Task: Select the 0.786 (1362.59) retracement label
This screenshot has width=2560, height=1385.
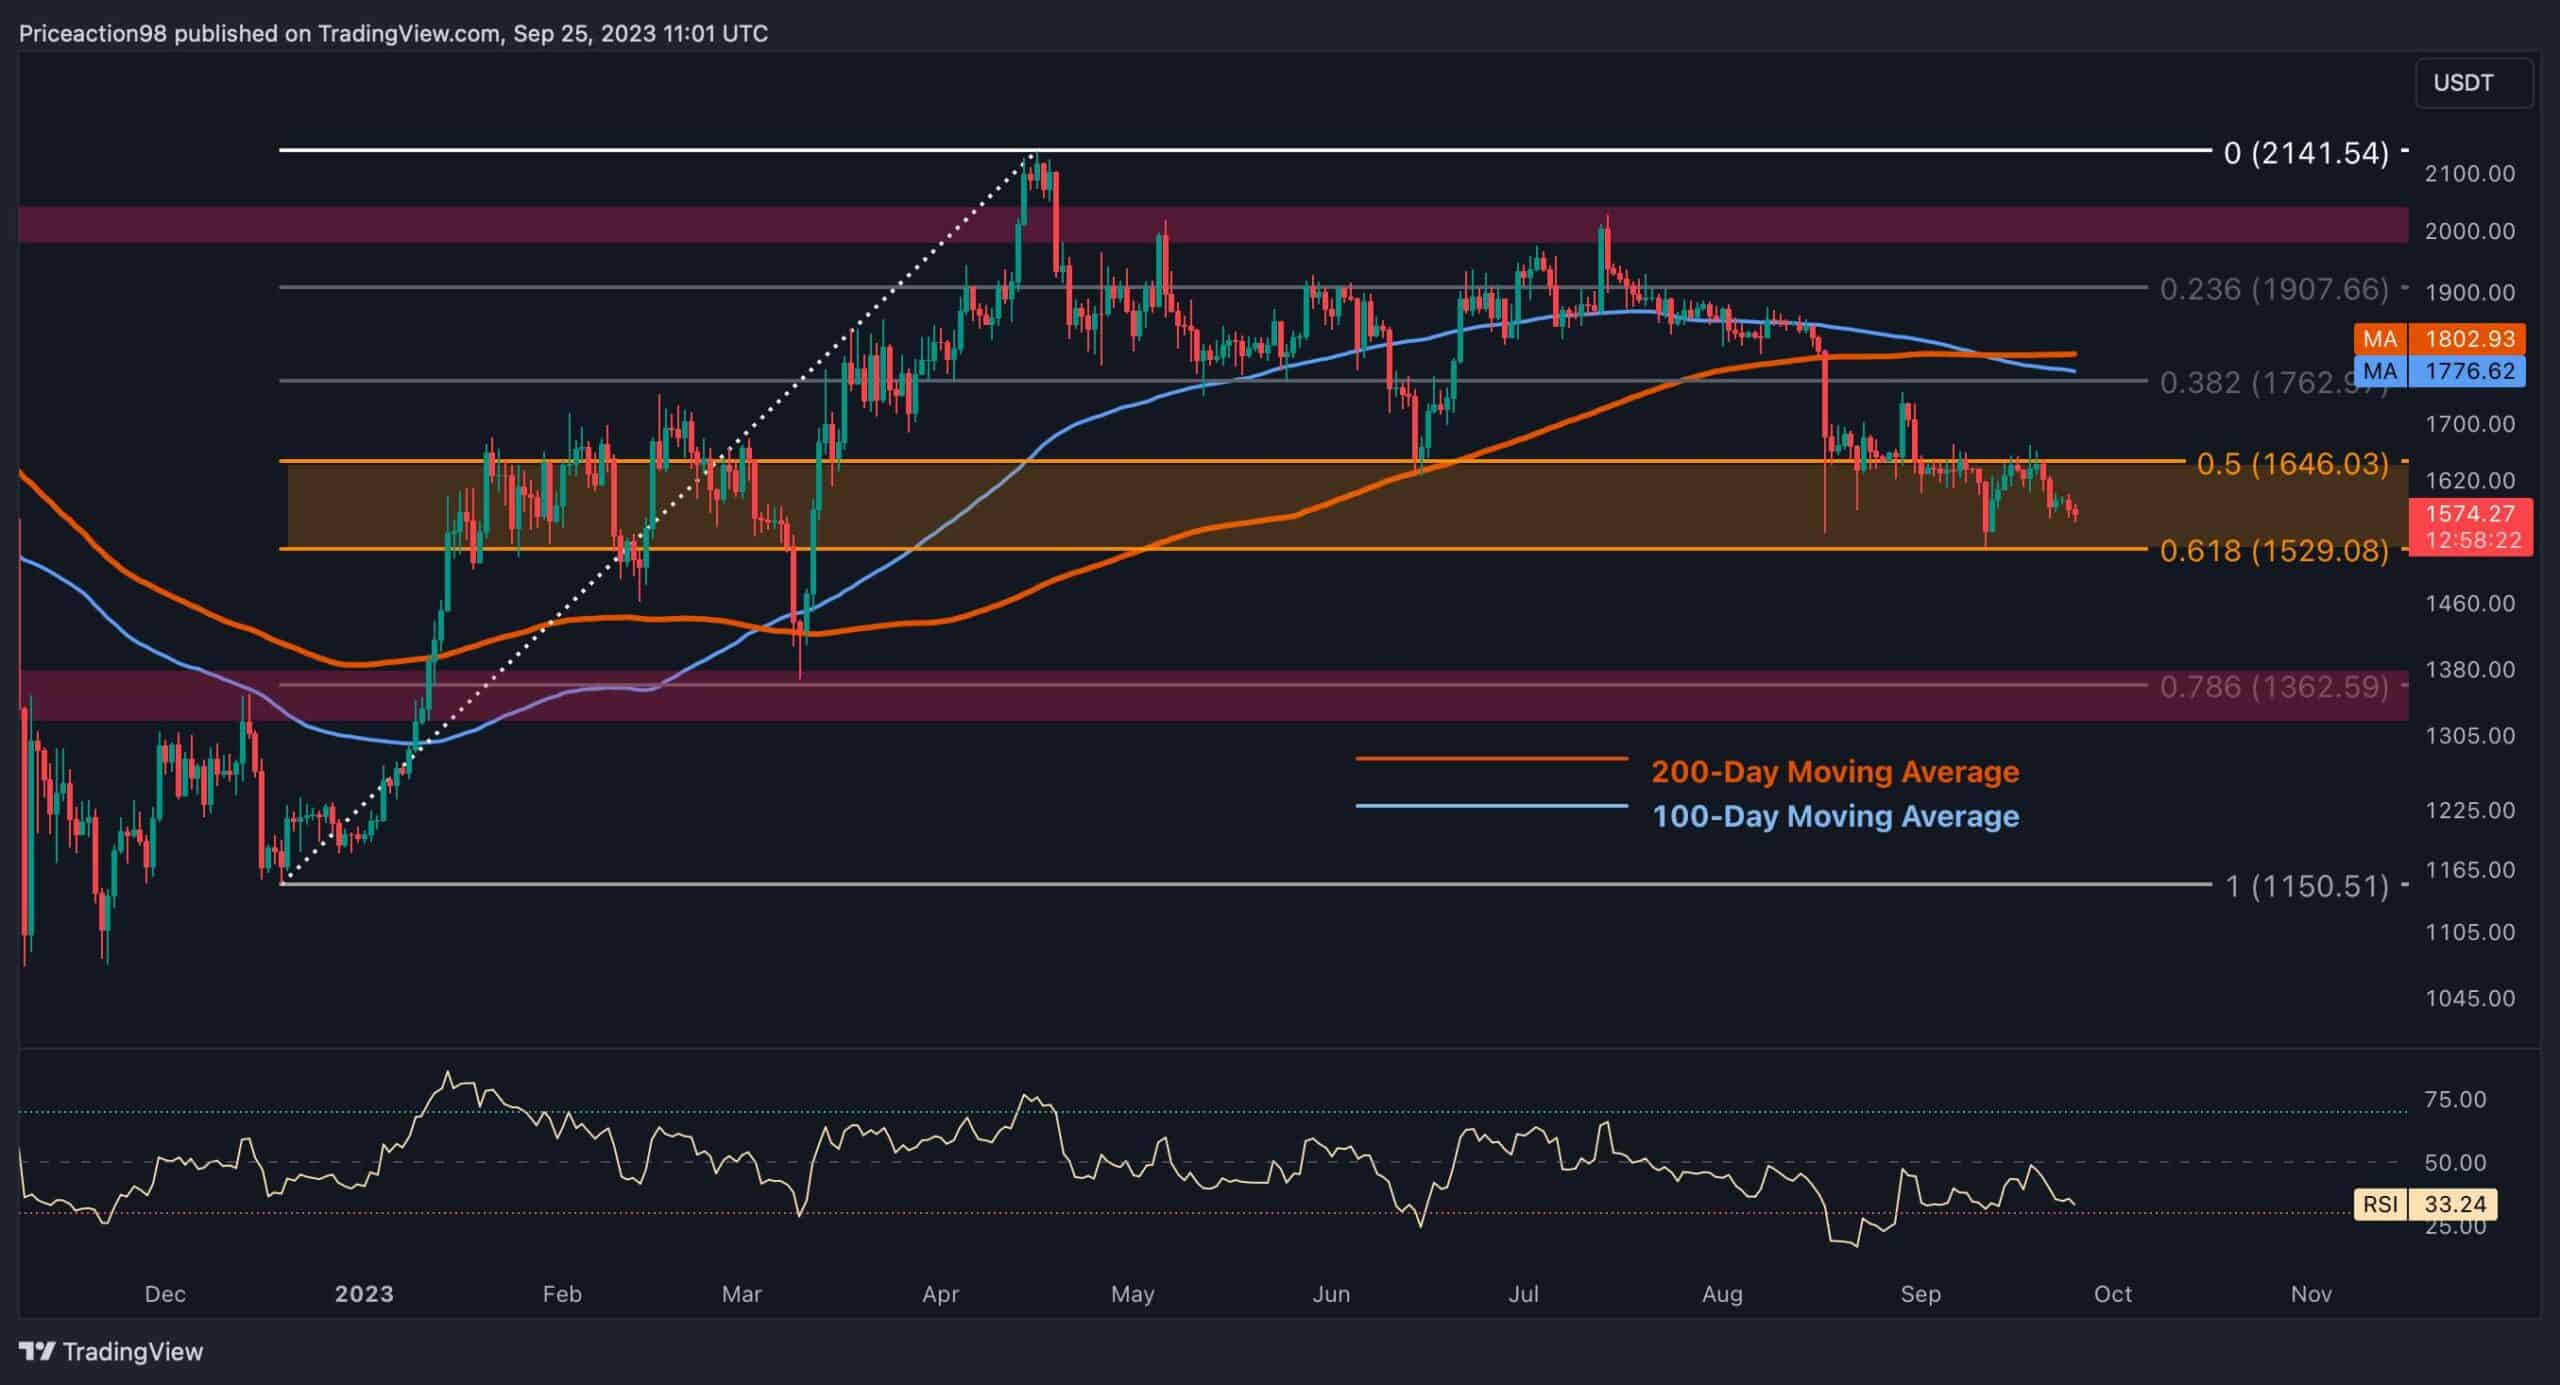Action: pos(2274,687)
